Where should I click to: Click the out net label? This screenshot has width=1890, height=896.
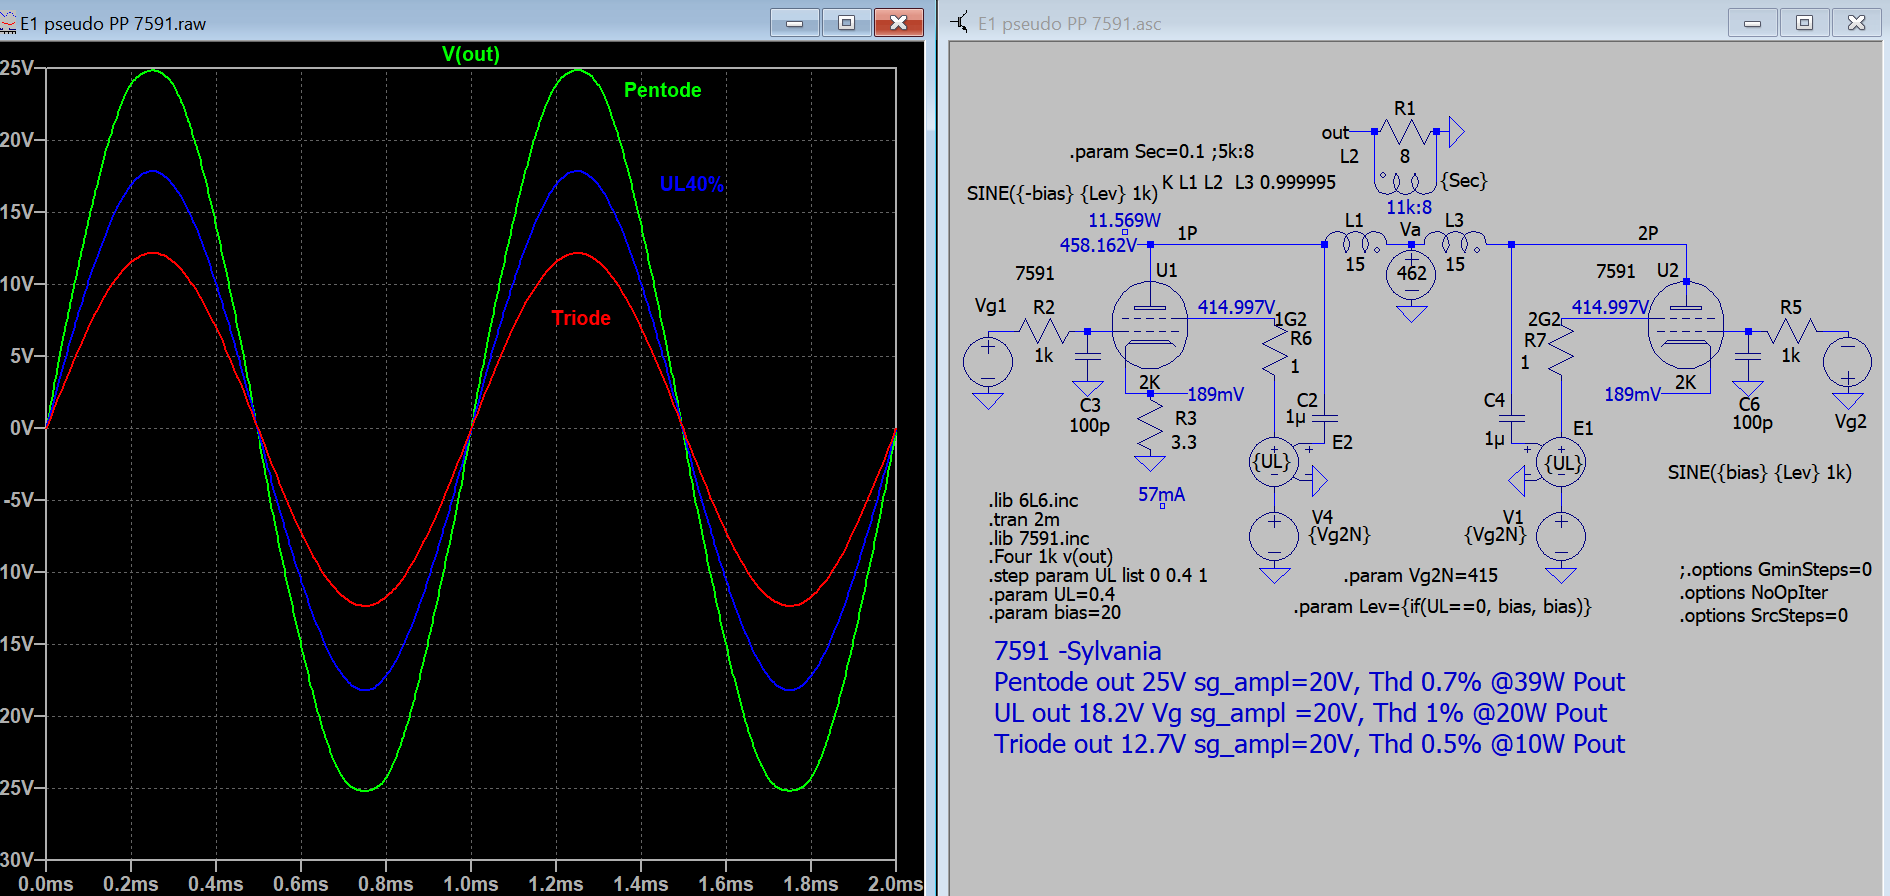click(x=1335, y=133)
